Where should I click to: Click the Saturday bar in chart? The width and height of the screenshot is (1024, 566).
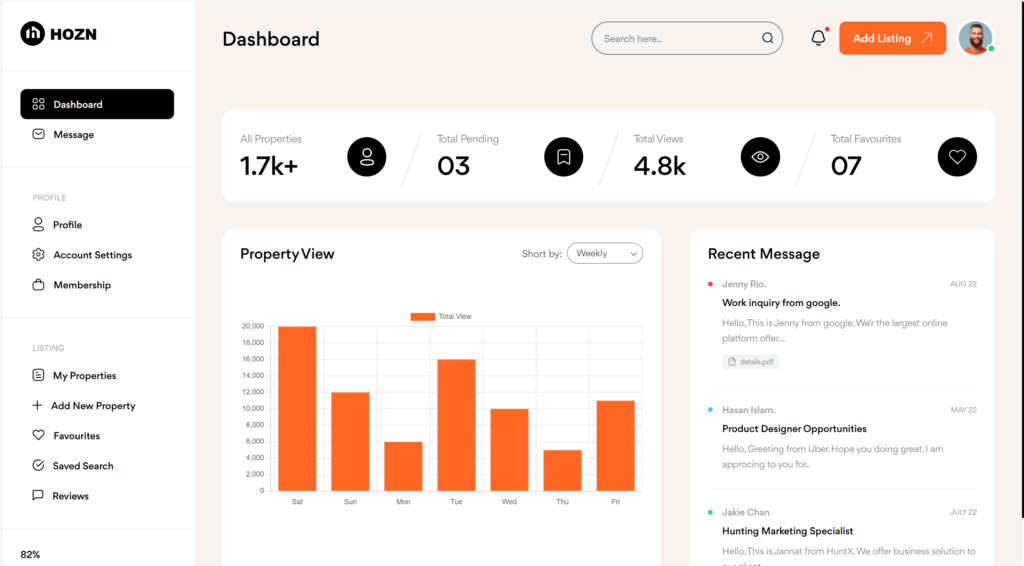pos(297,409)
